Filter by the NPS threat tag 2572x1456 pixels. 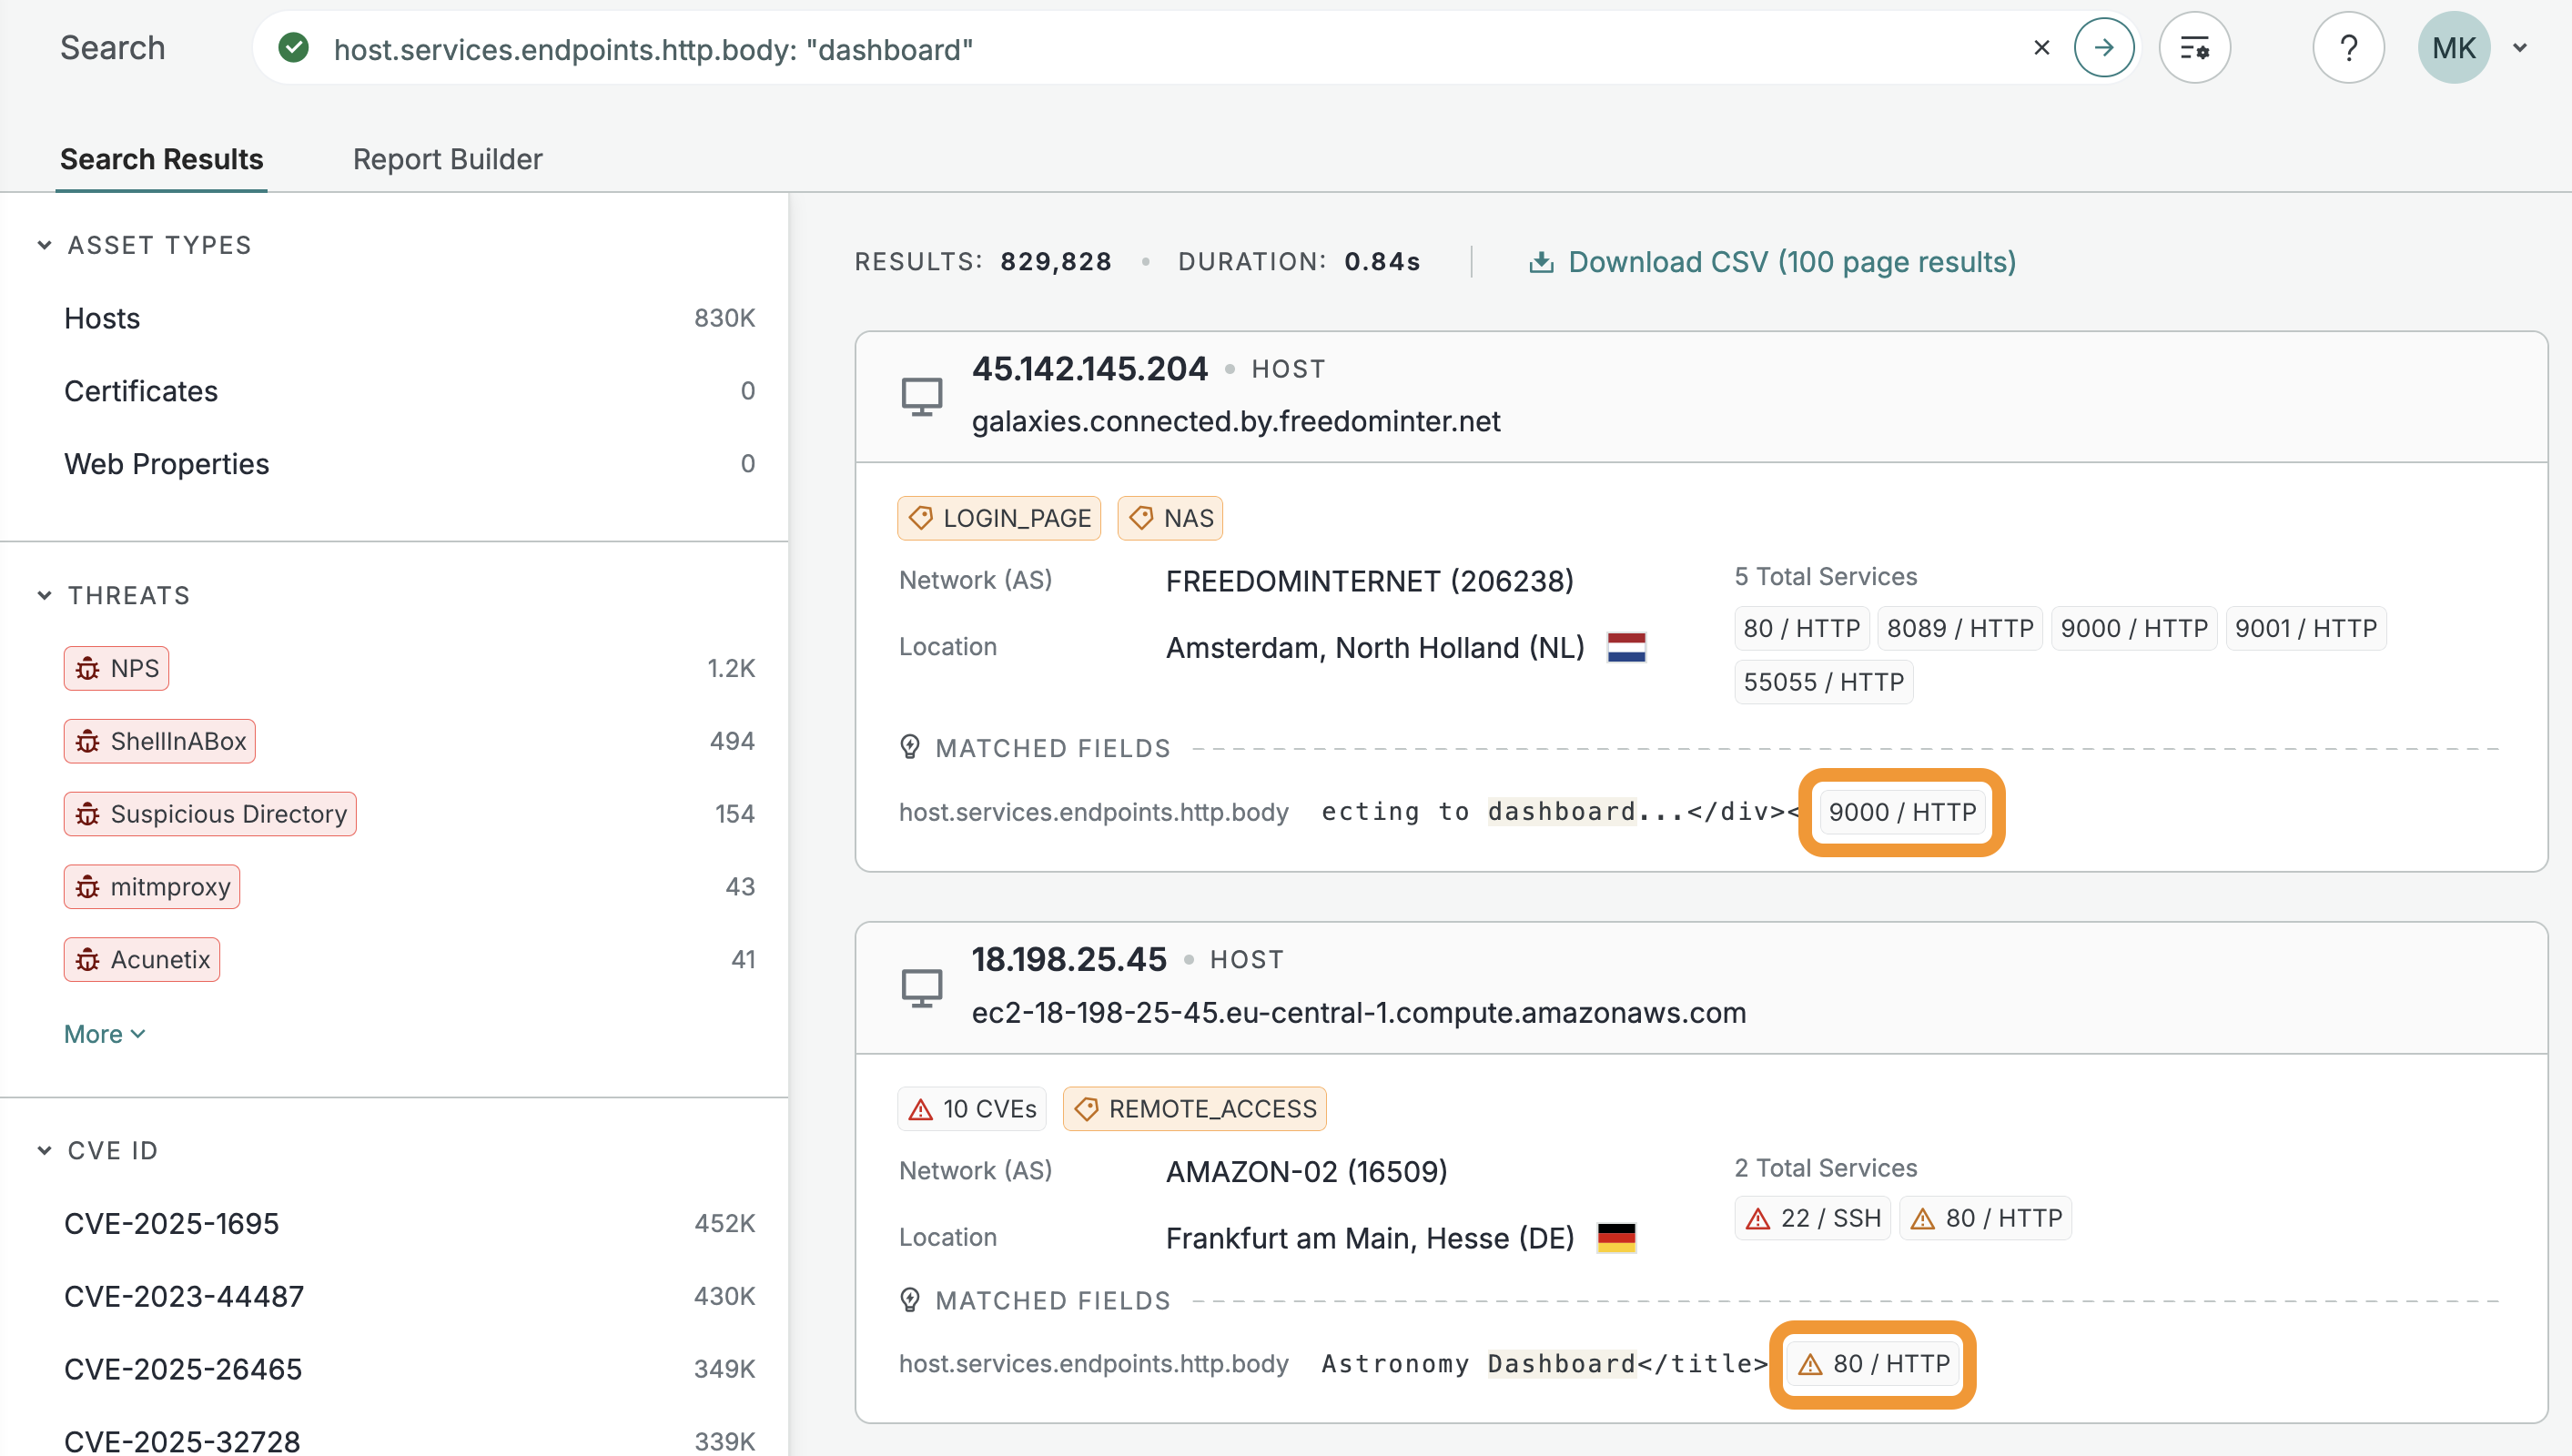pyautogui.click(x=117, y=668)
